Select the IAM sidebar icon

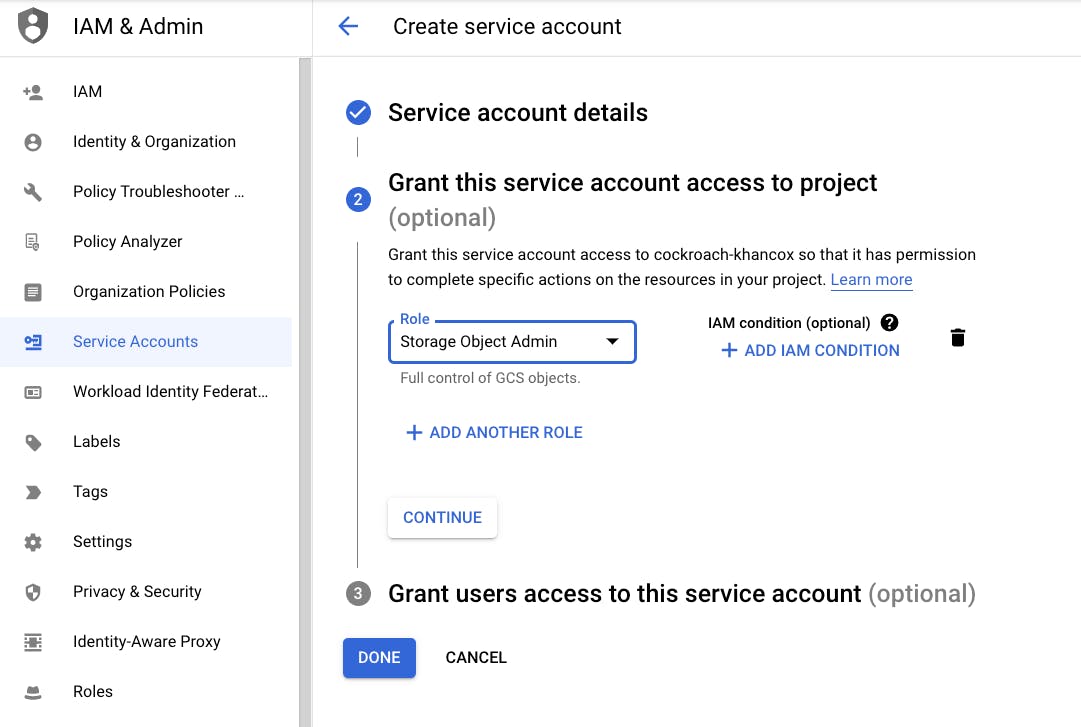click(33, 91)
